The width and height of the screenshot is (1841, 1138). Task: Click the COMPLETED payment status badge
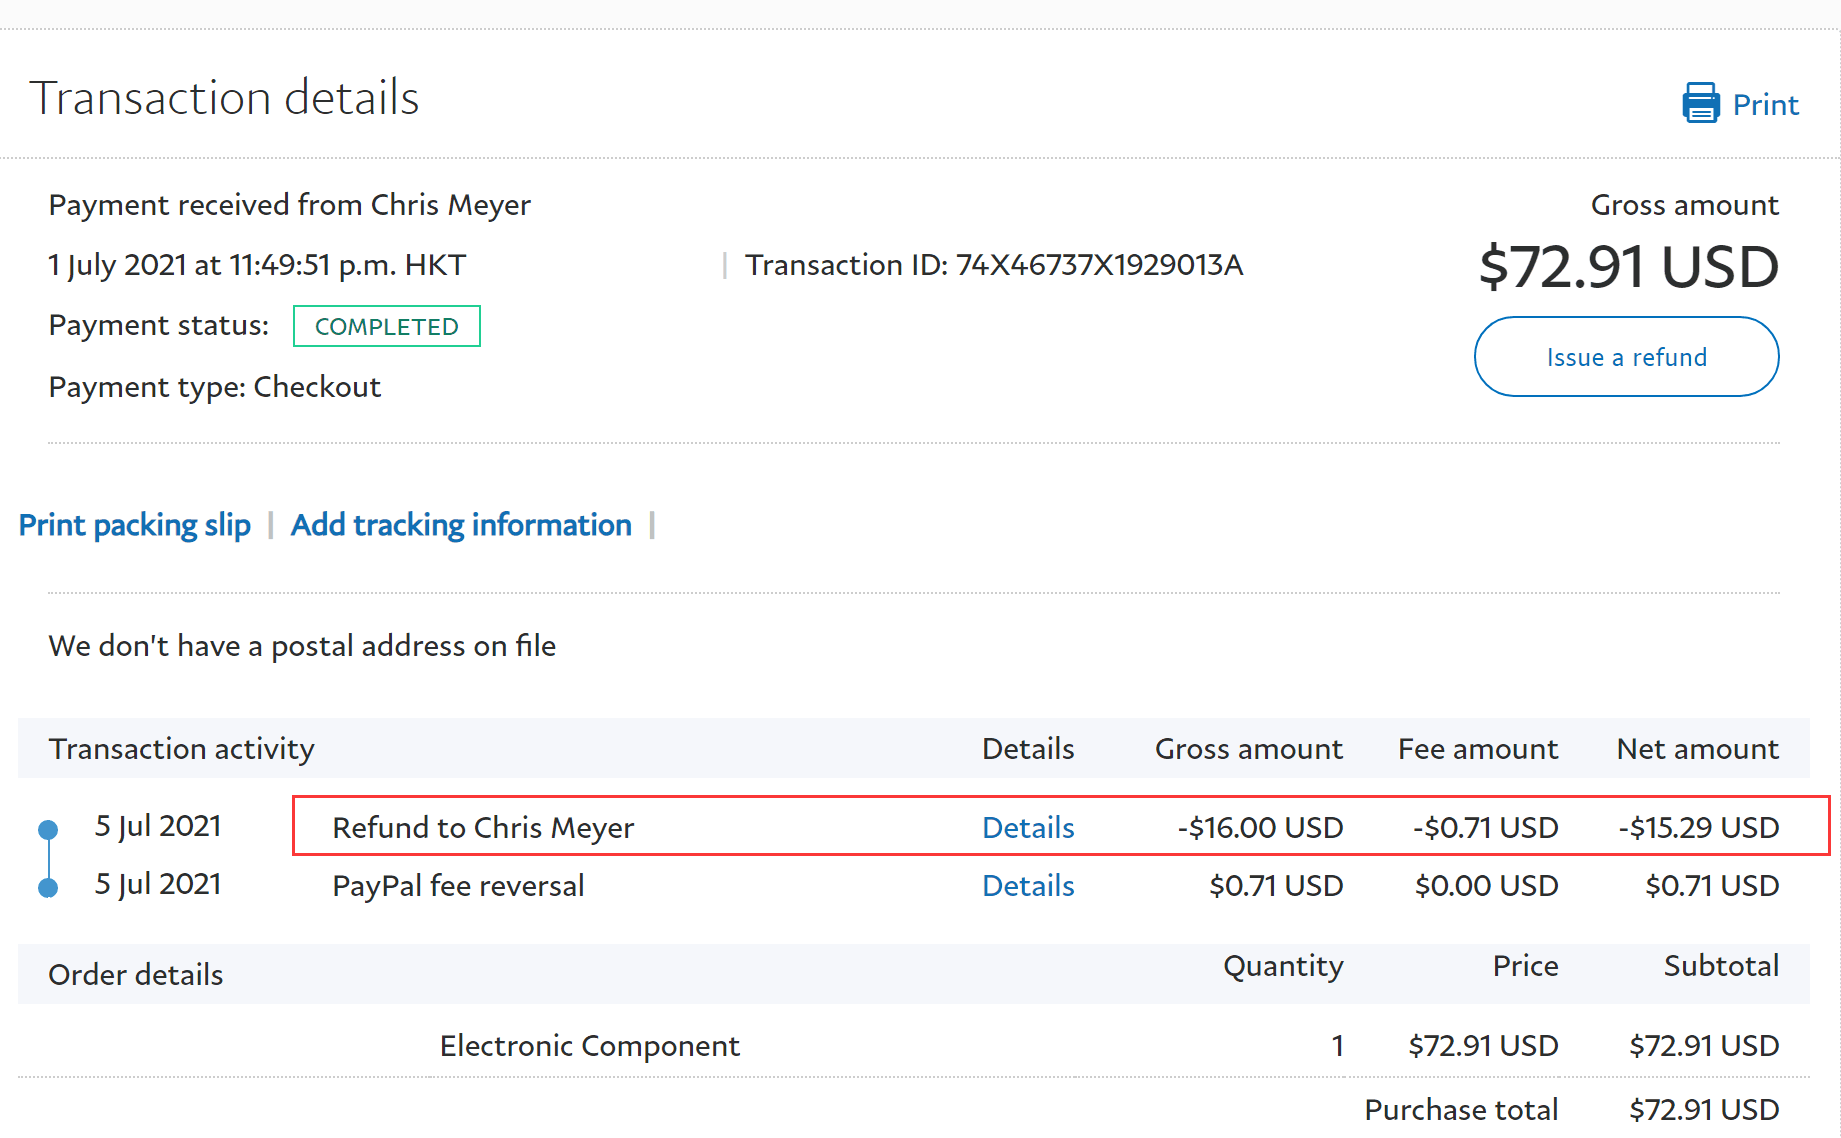coord(386,327)
